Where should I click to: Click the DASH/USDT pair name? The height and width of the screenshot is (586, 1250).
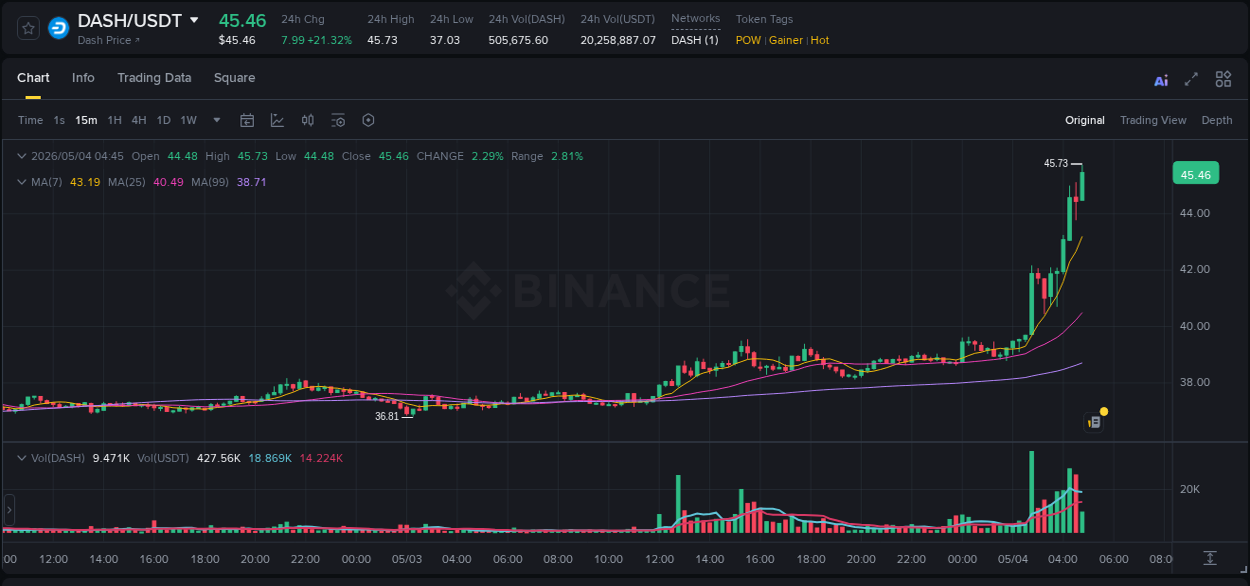click(130, 20)
